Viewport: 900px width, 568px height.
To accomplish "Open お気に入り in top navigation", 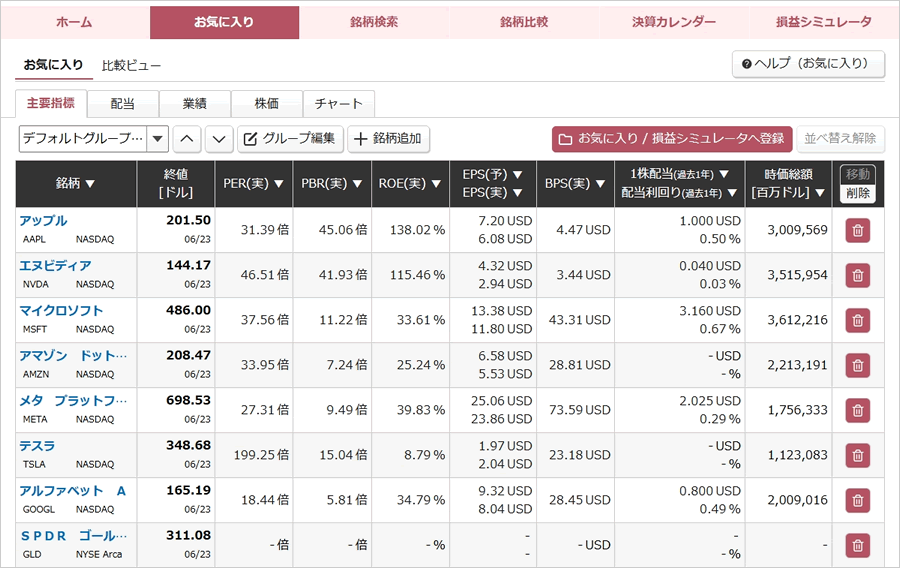I will coord(224,22).
